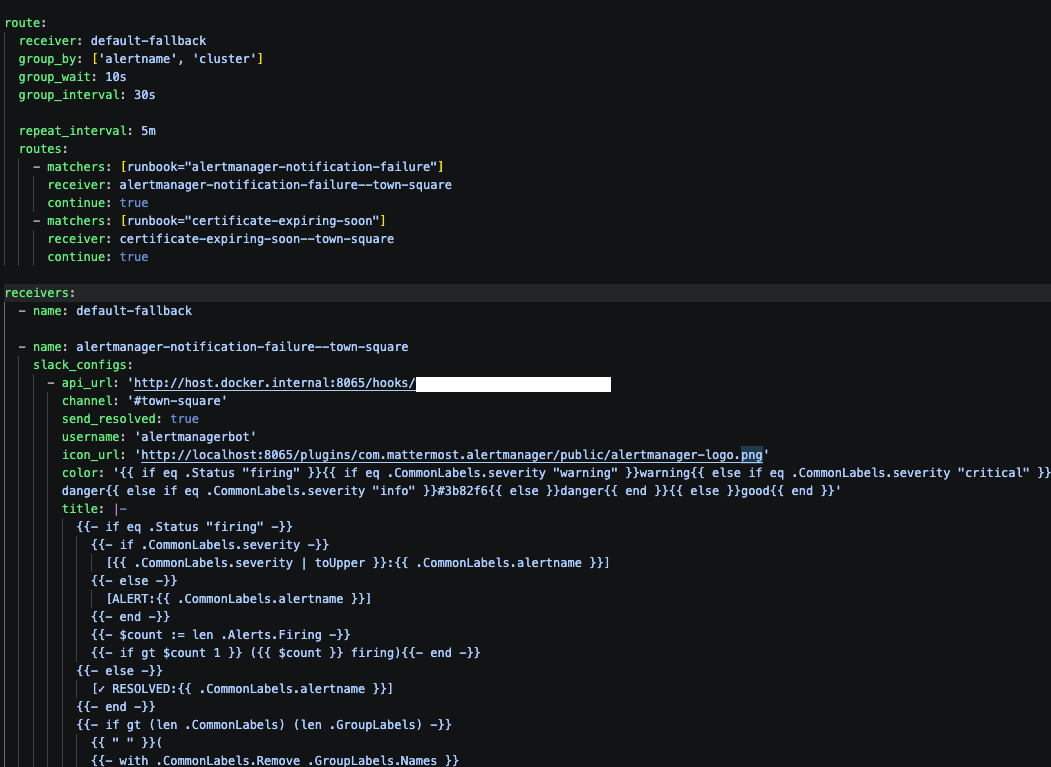This screenshot has width=1051, height=767.
Task: Click the '{{ " " }}(' line
Action: (x=127, y=743)
